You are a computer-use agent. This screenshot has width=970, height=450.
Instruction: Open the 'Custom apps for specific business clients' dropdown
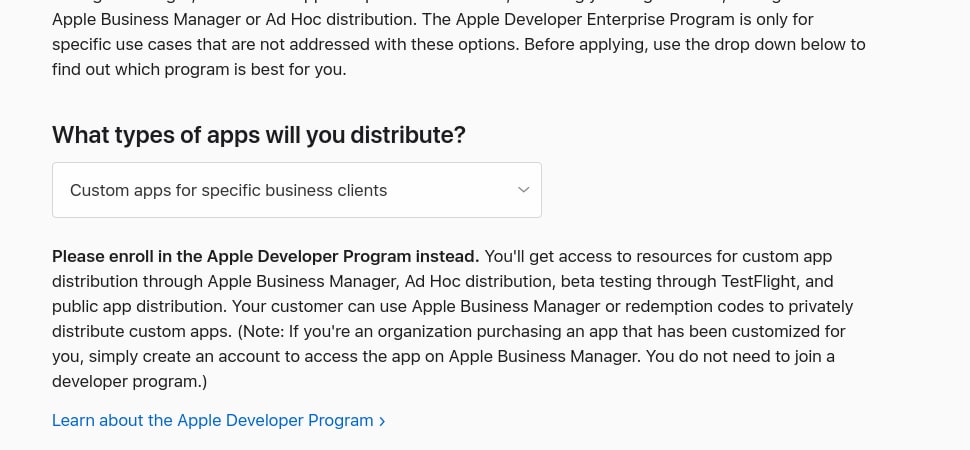[296, 190]
